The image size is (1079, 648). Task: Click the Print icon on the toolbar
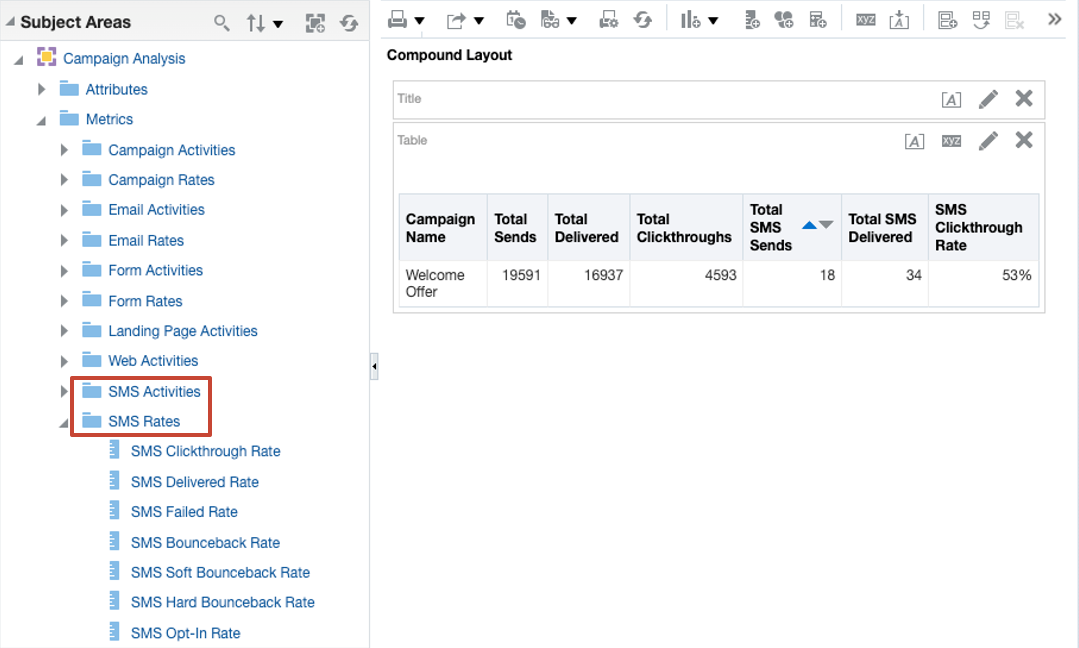396,19
